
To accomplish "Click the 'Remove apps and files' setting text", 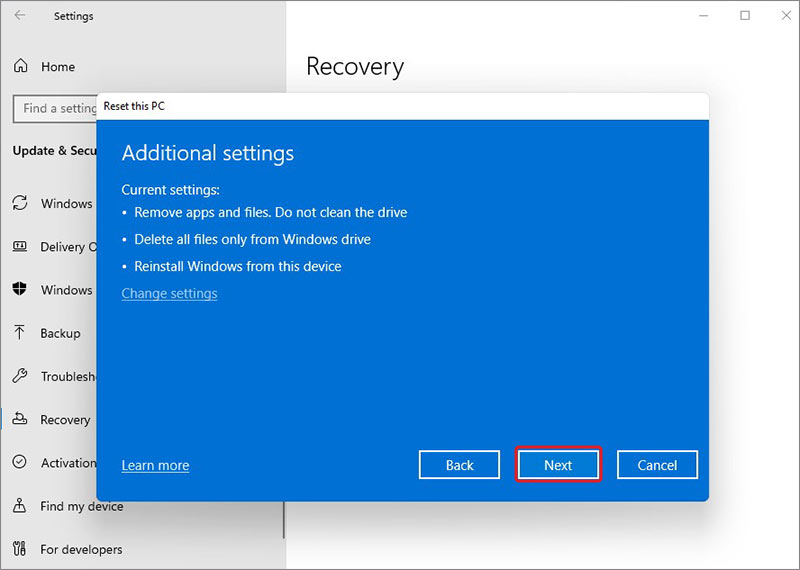I will 270,212.
